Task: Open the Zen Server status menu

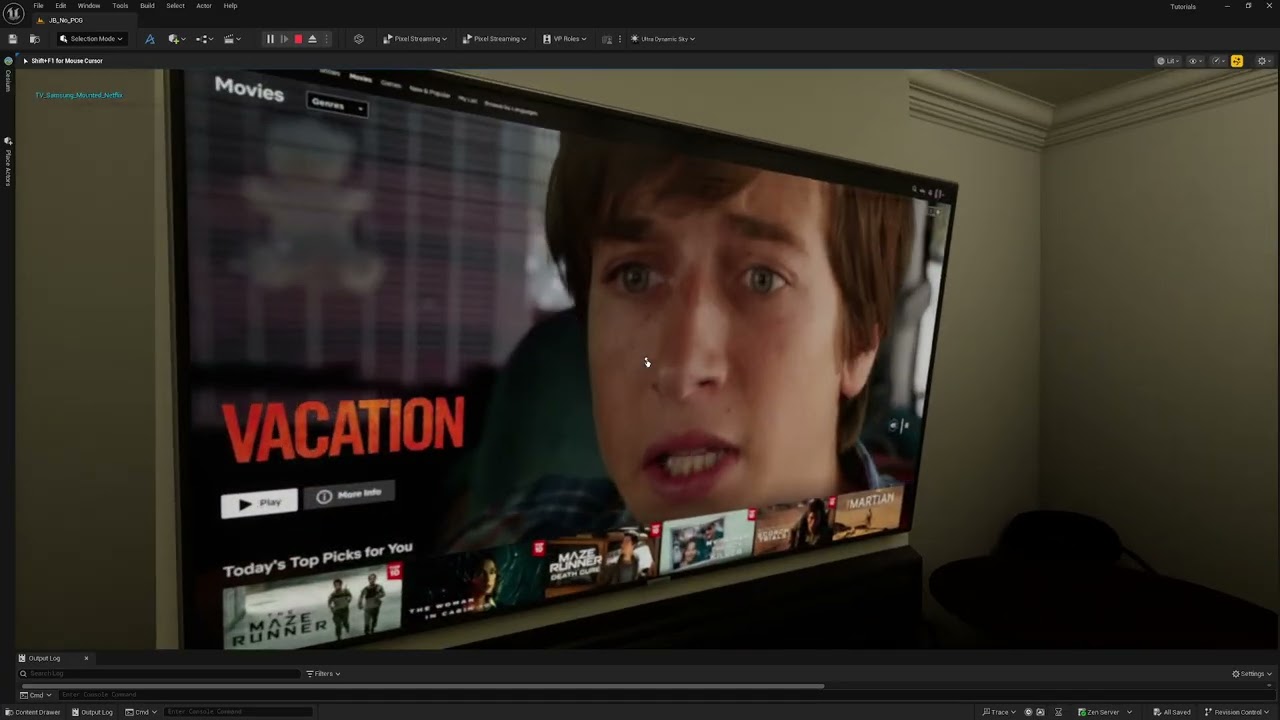Action: 1105,712
